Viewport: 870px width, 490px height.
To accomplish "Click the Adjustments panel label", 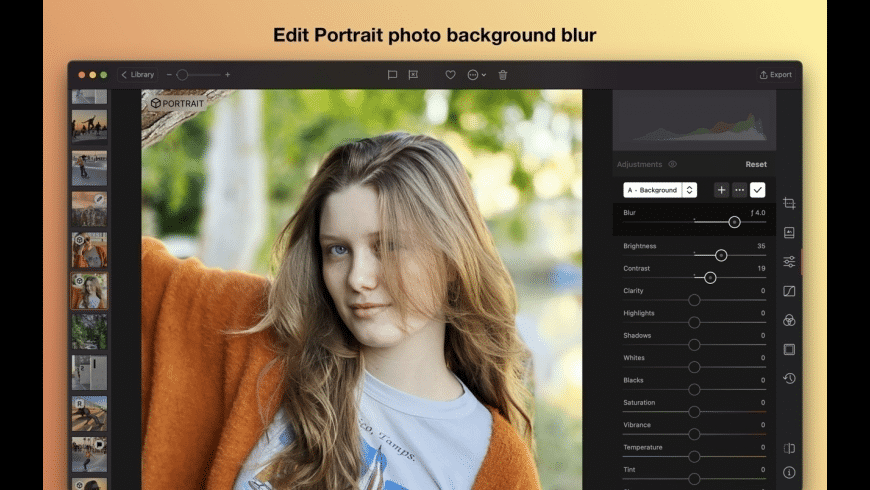I will (639, 164).
